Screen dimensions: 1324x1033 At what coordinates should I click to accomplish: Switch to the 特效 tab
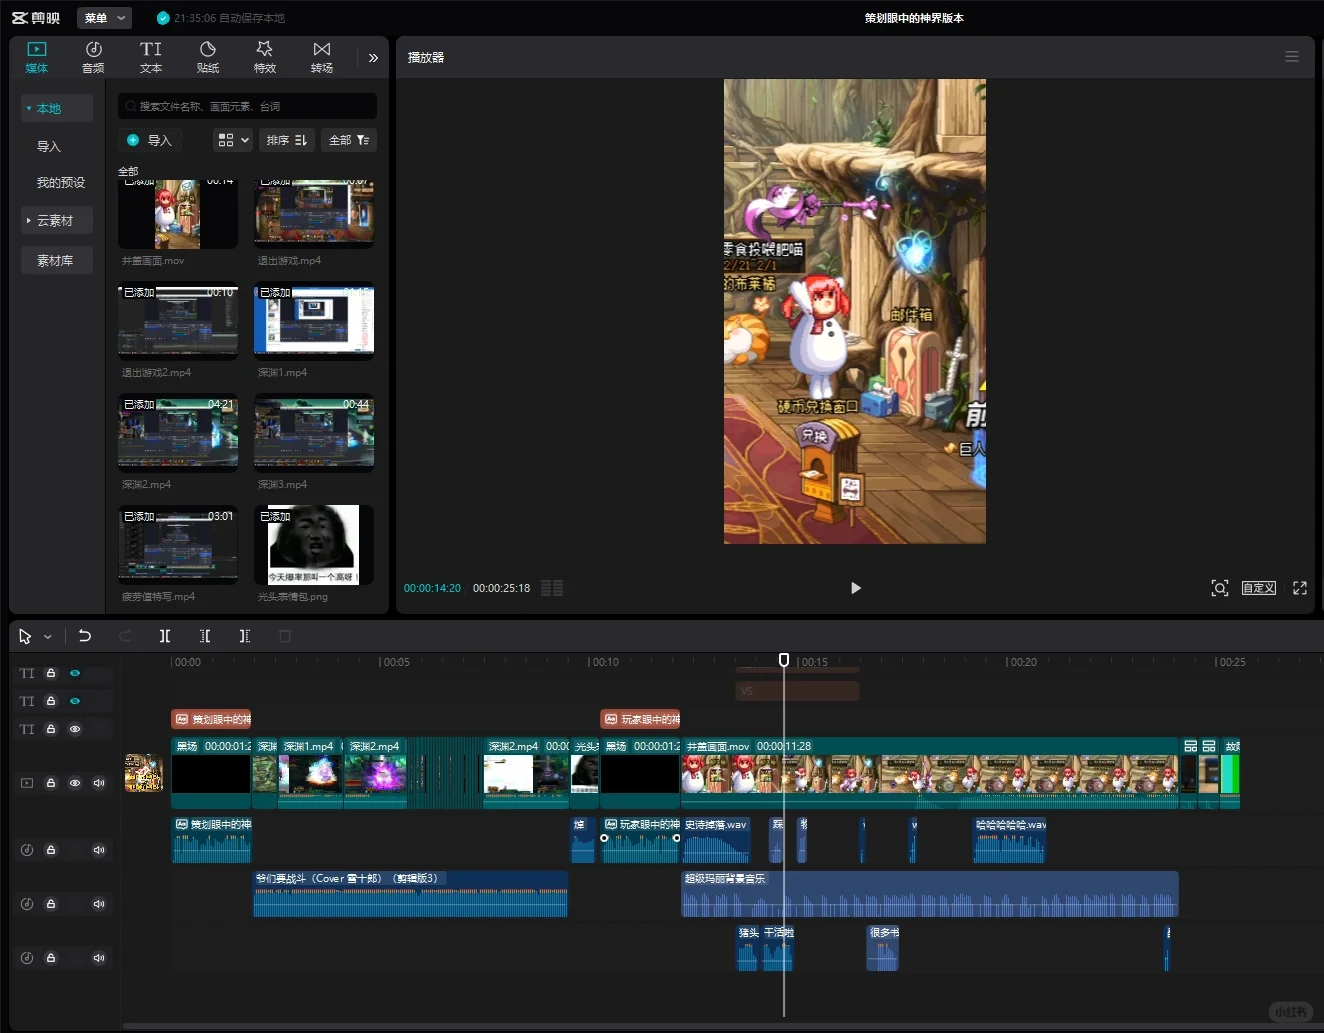265,57
